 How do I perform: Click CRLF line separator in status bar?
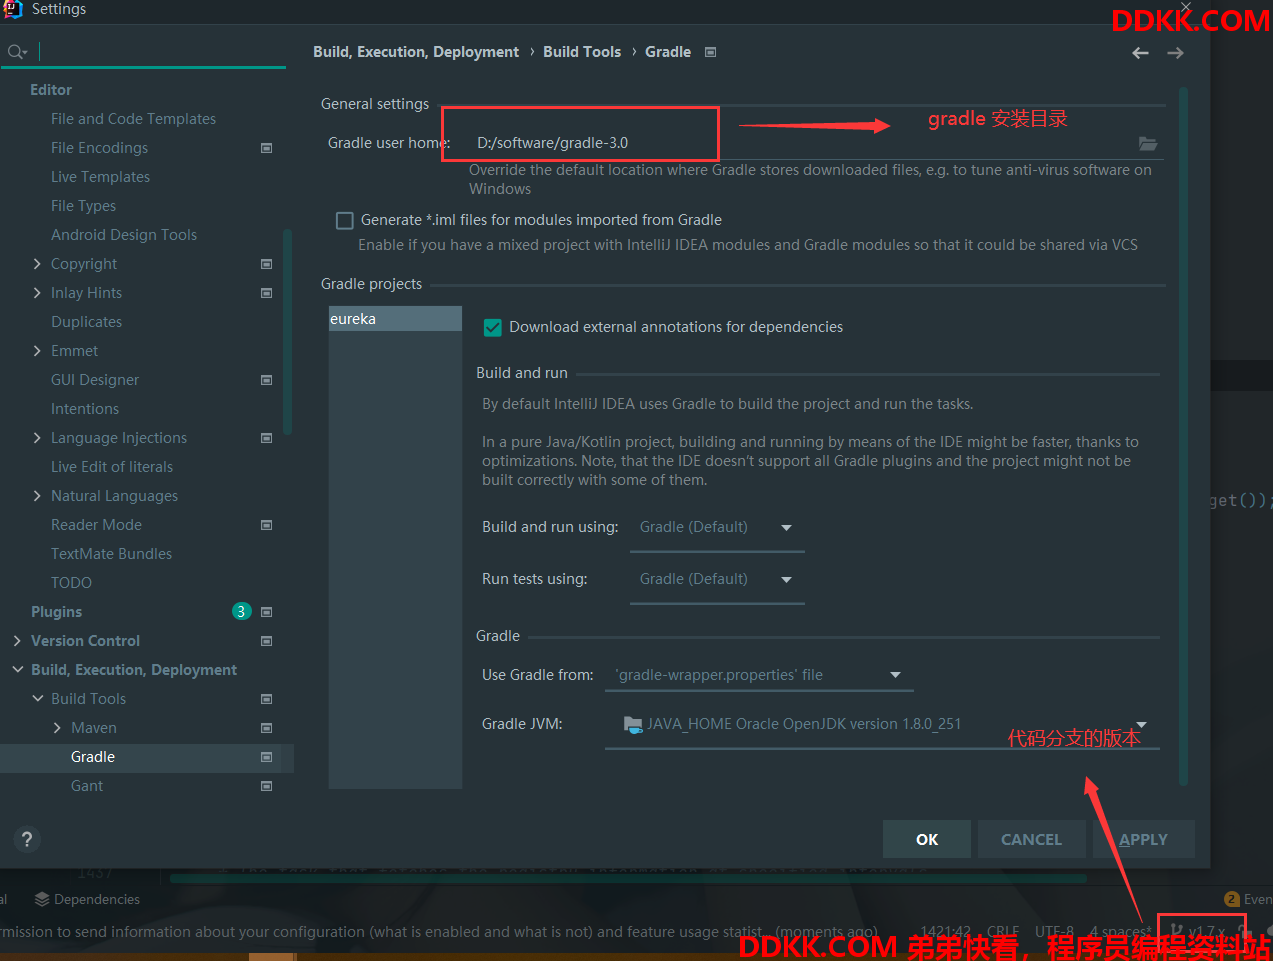click(x=1003, y=932)
